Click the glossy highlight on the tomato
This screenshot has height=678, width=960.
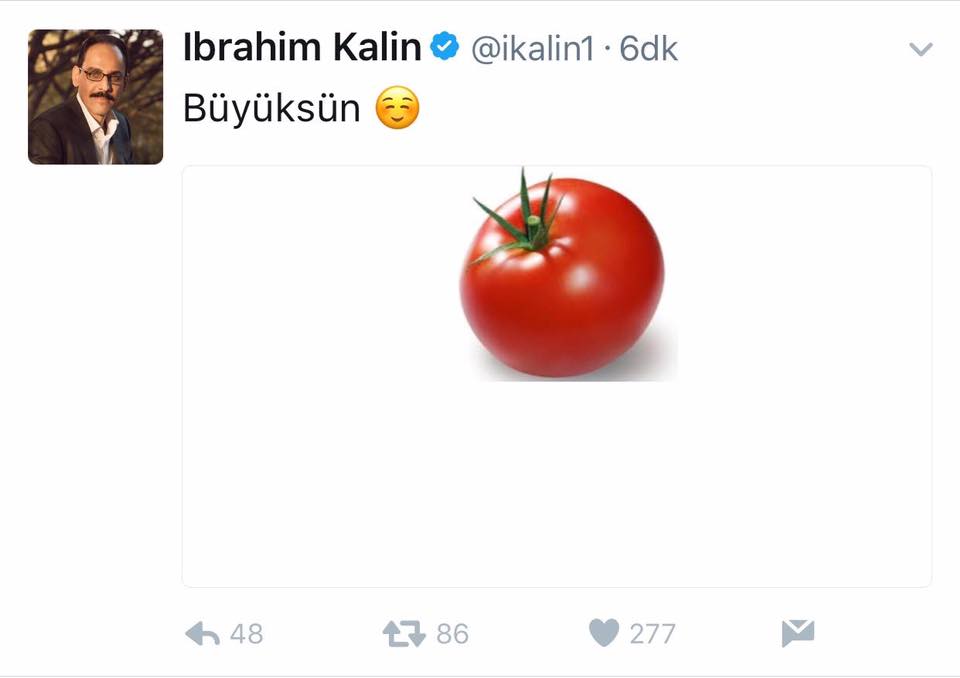click(580, 277)
